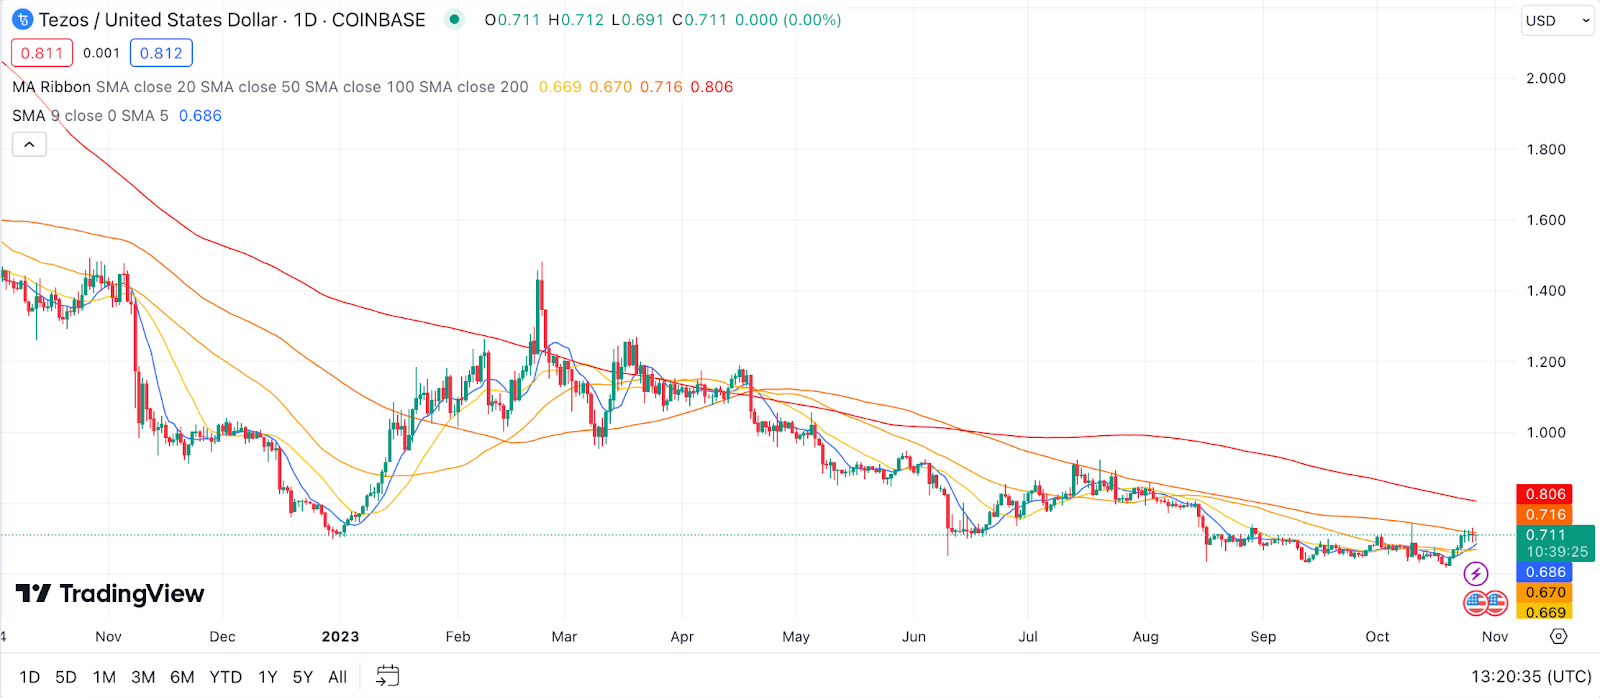Click the red 0.811 sell price button
This screenshot has width=1600, height=698.
[42, 53]
